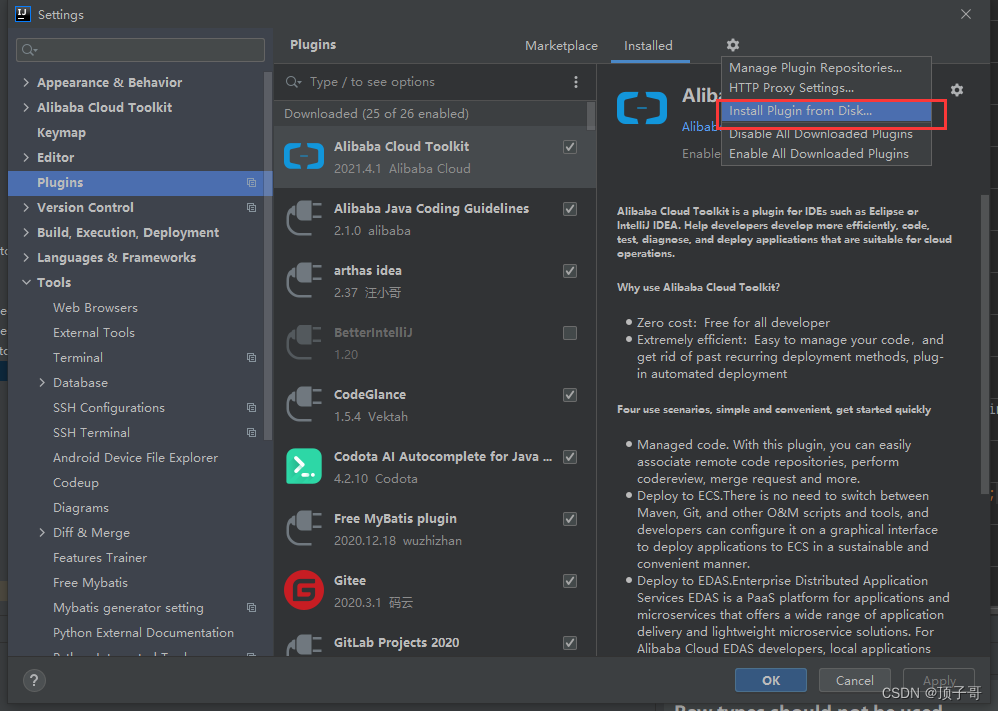Open the plugin search options three-dot menu

click(x=576, y=82)
